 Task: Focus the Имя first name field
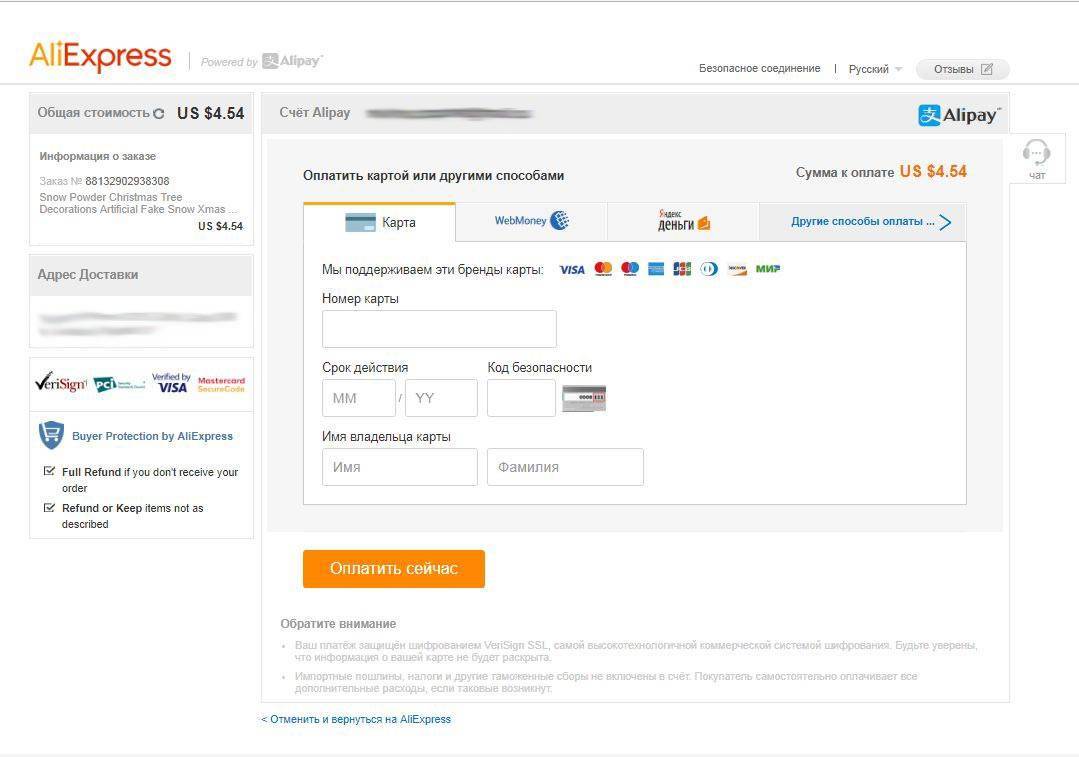coord(400,467)
